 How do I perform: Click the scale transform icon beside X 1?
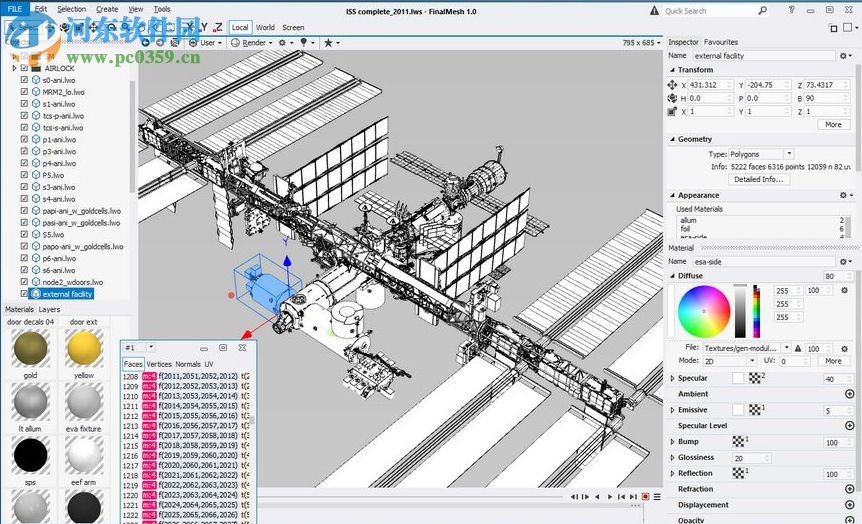tap(672, 111)
